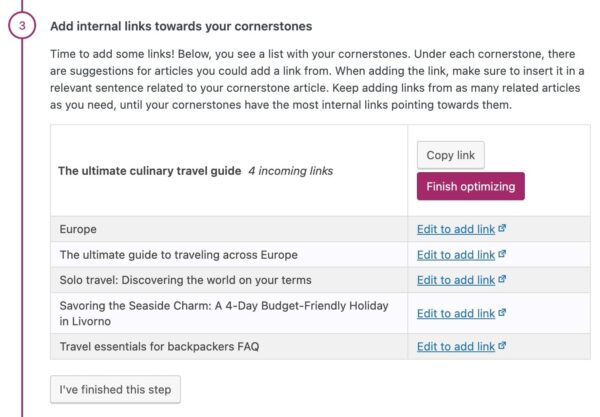Image resolution: width=600 pixels, height=417 pixels.
Task: Click external-link icon in the Livorno holiday row
Action: [502, 312]
